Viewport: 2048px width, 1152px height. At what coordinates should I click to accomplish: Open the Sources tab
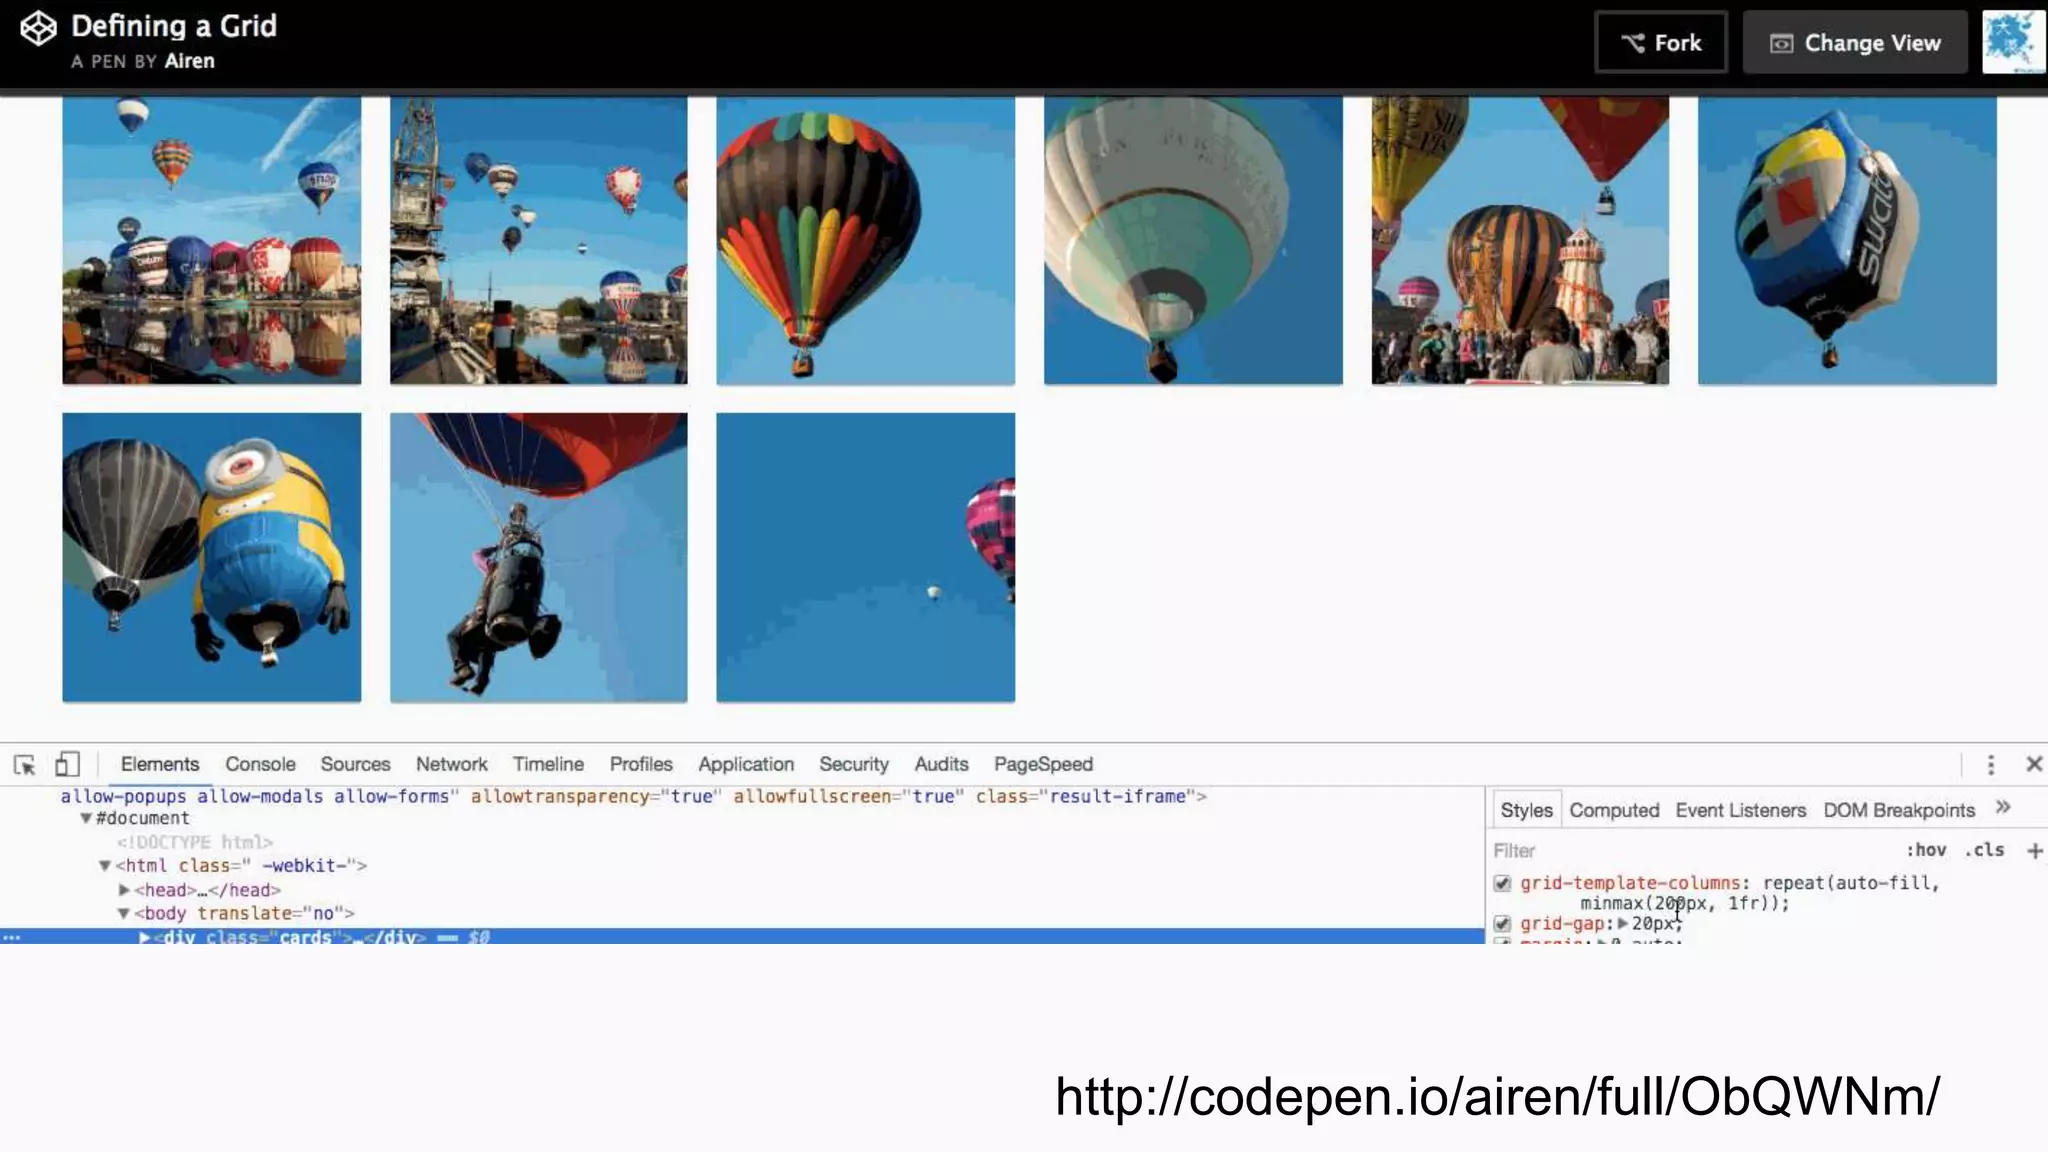tap(355, 764)
